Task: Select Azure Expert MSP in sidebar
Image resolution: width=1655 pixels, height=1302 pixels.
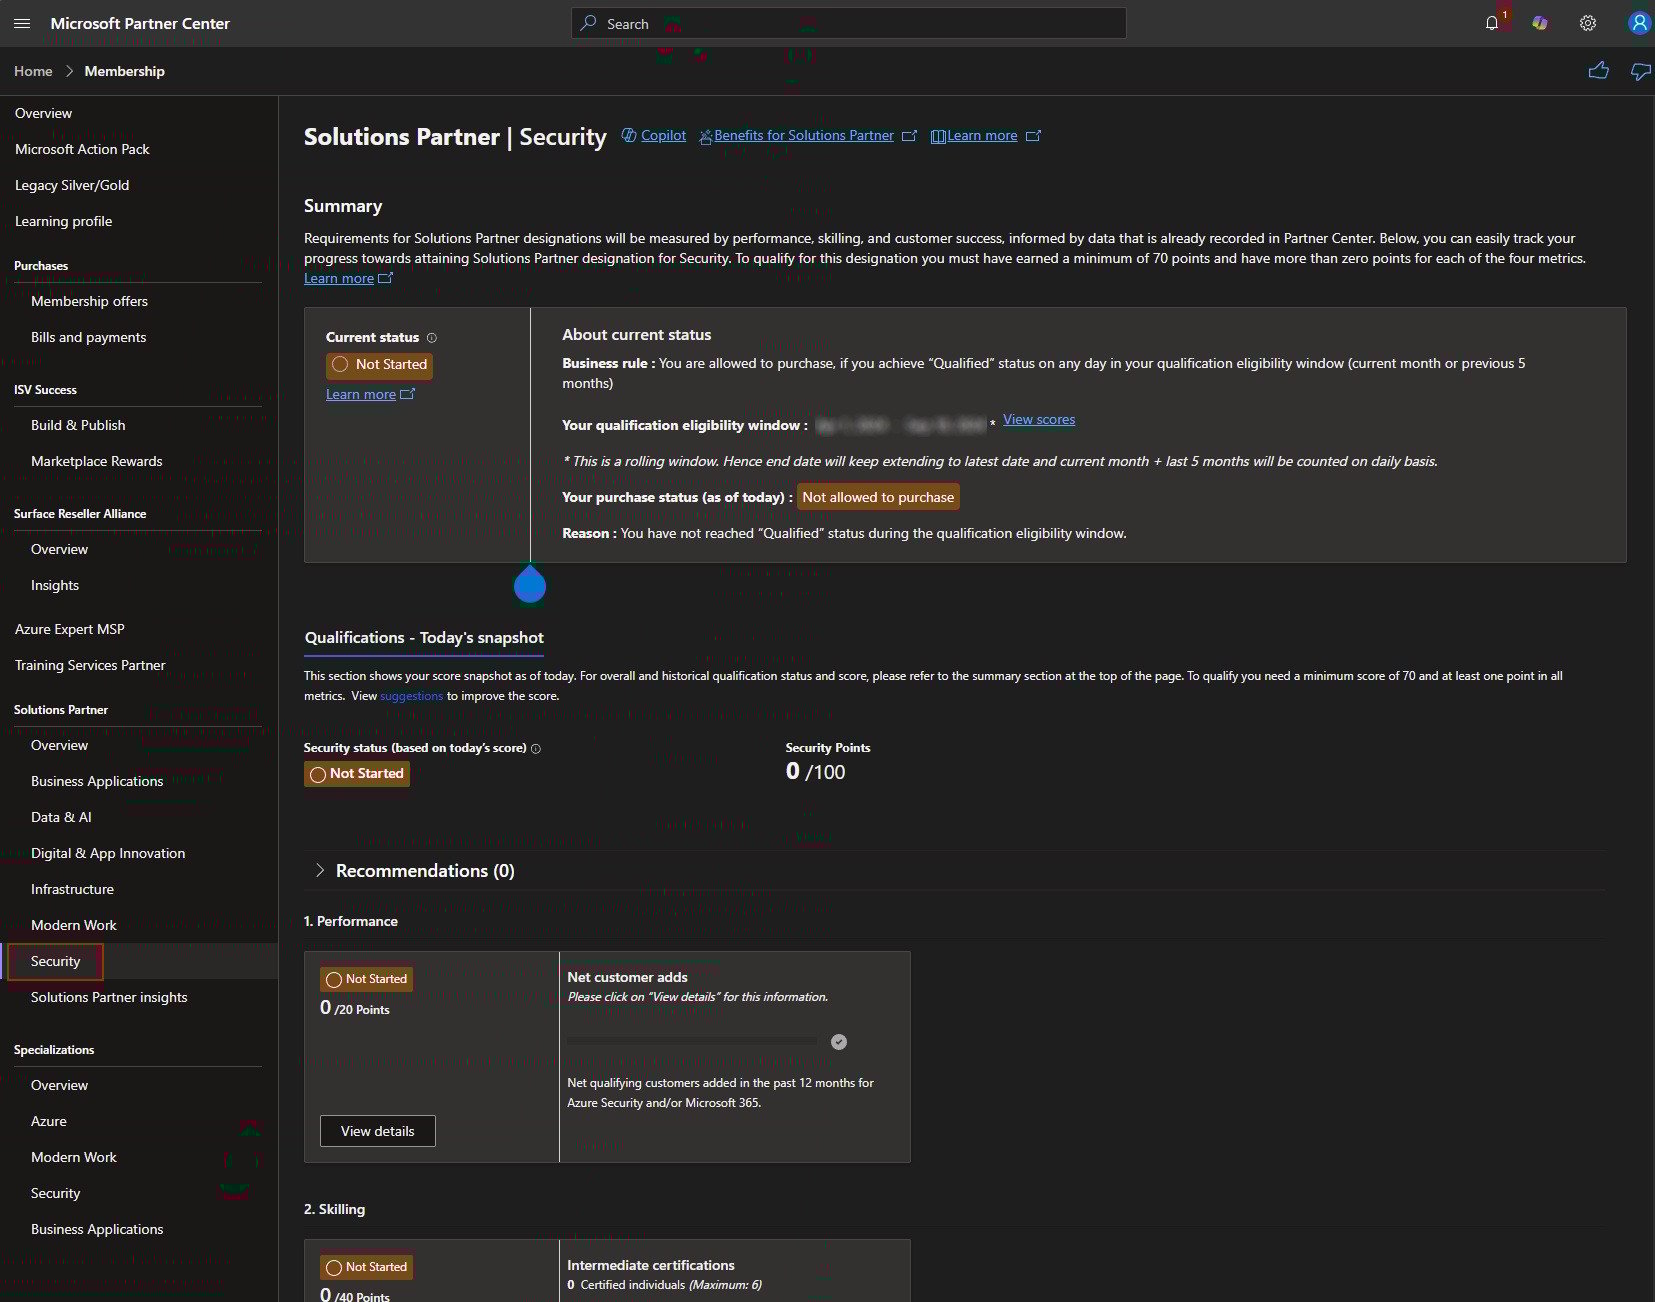Action: (70, 629)
